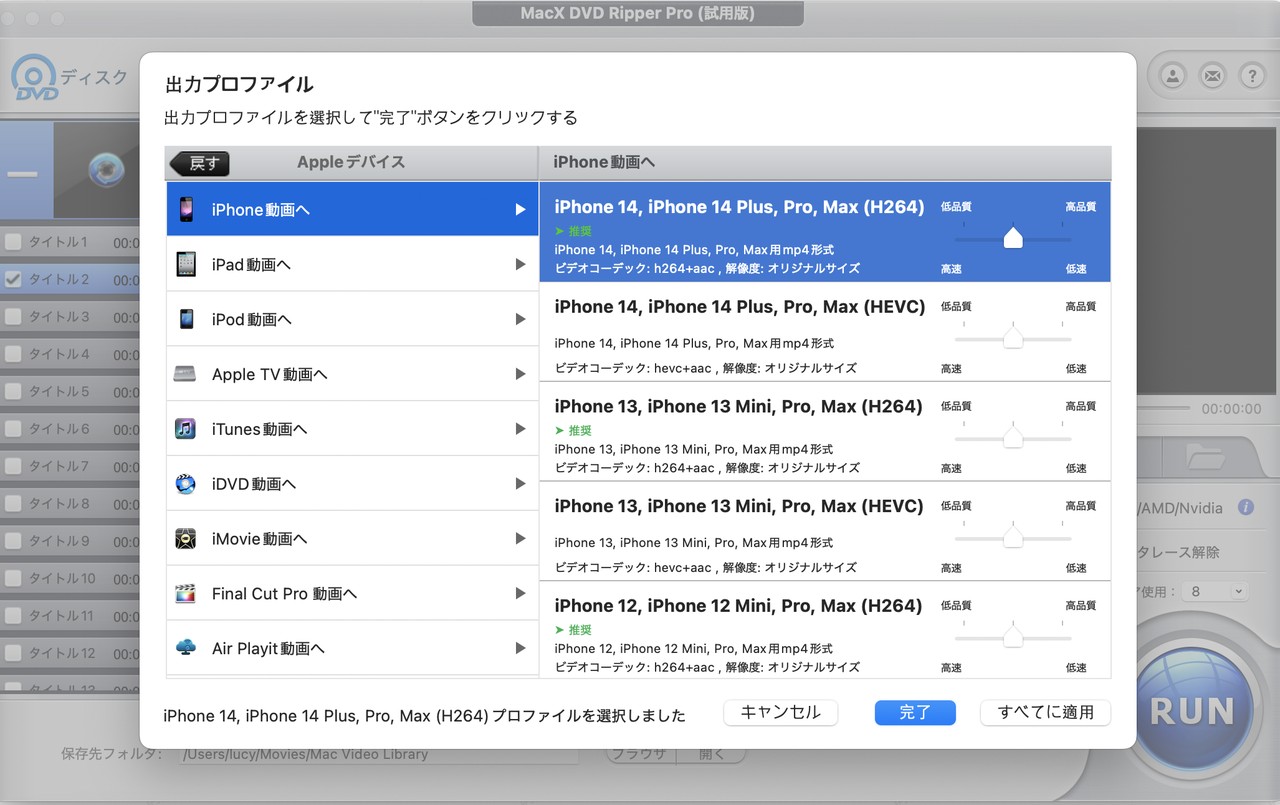Confirm with the 完了 button
Image resolution: width=1280 pixels, height=805 pixels.
[x=915, y=712]
